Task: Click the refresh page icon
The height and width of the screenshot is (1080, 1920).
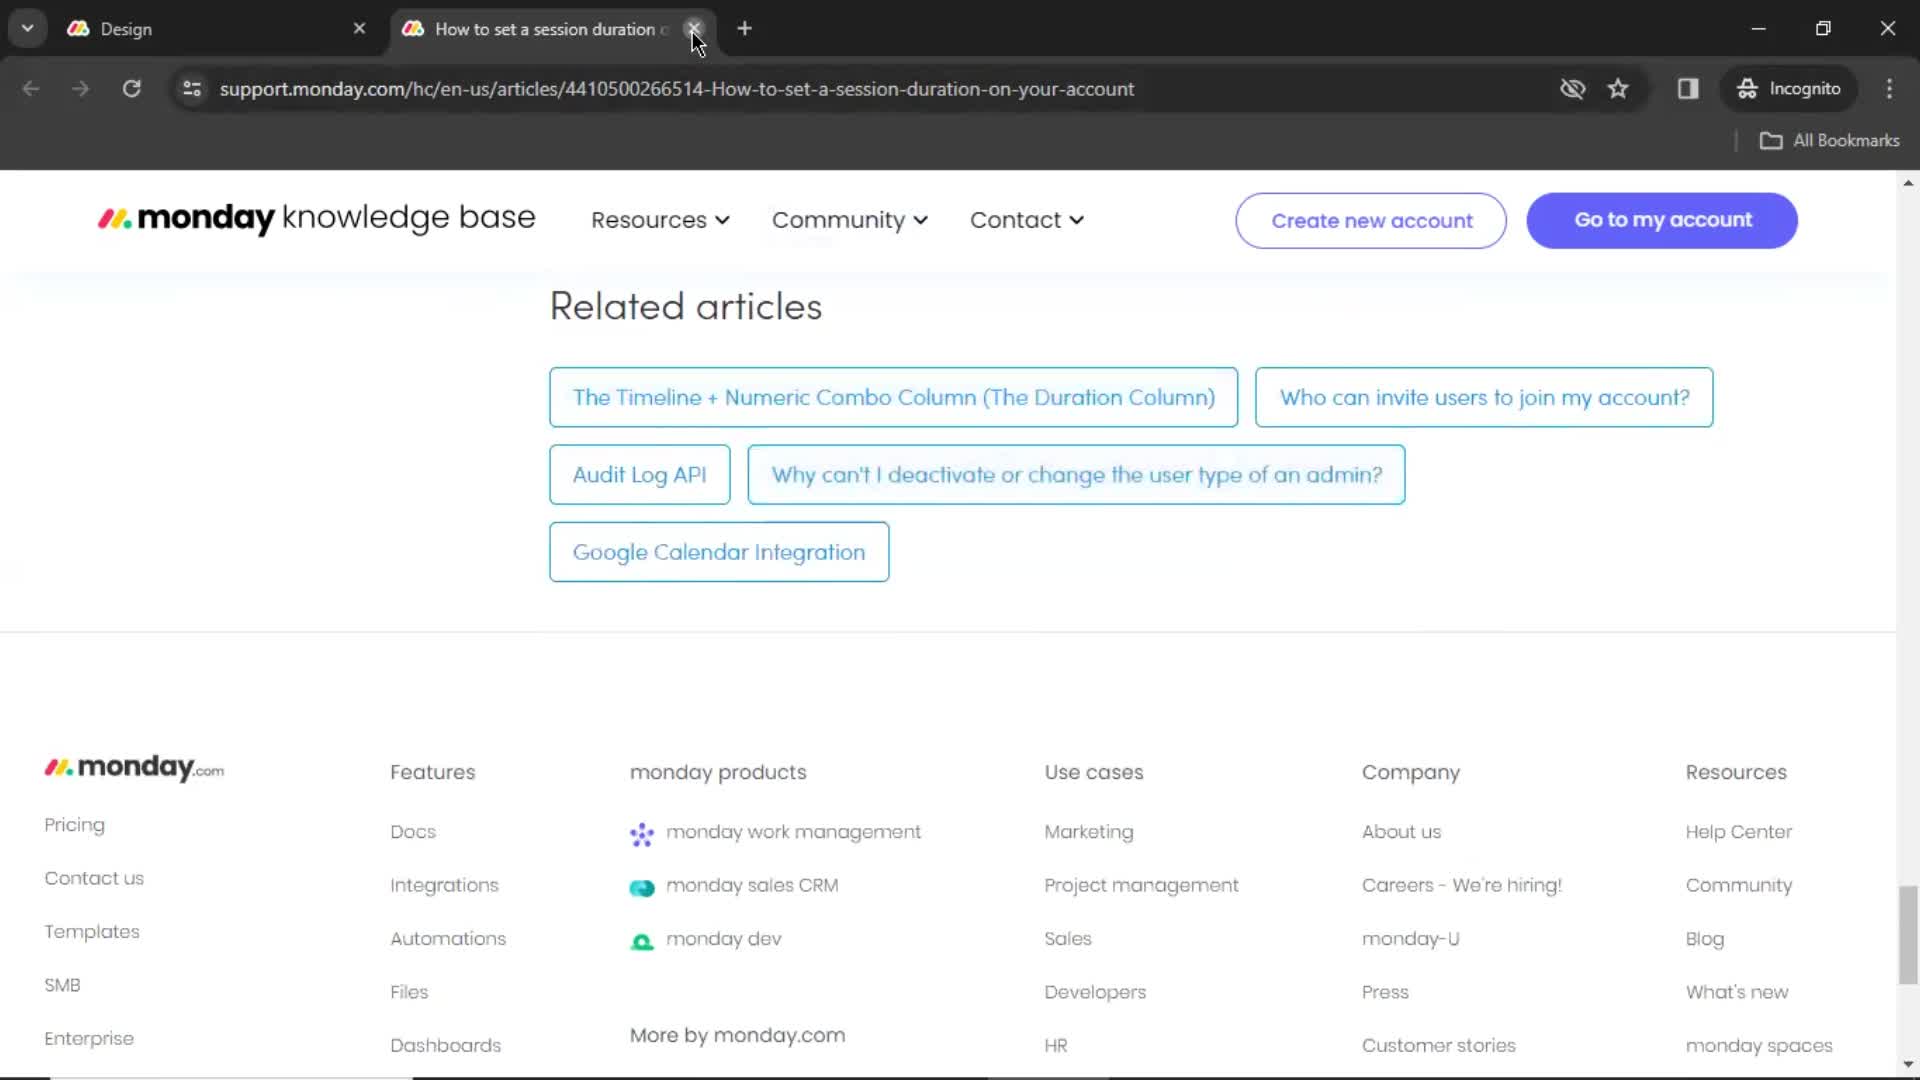Action: click(131, 88)
